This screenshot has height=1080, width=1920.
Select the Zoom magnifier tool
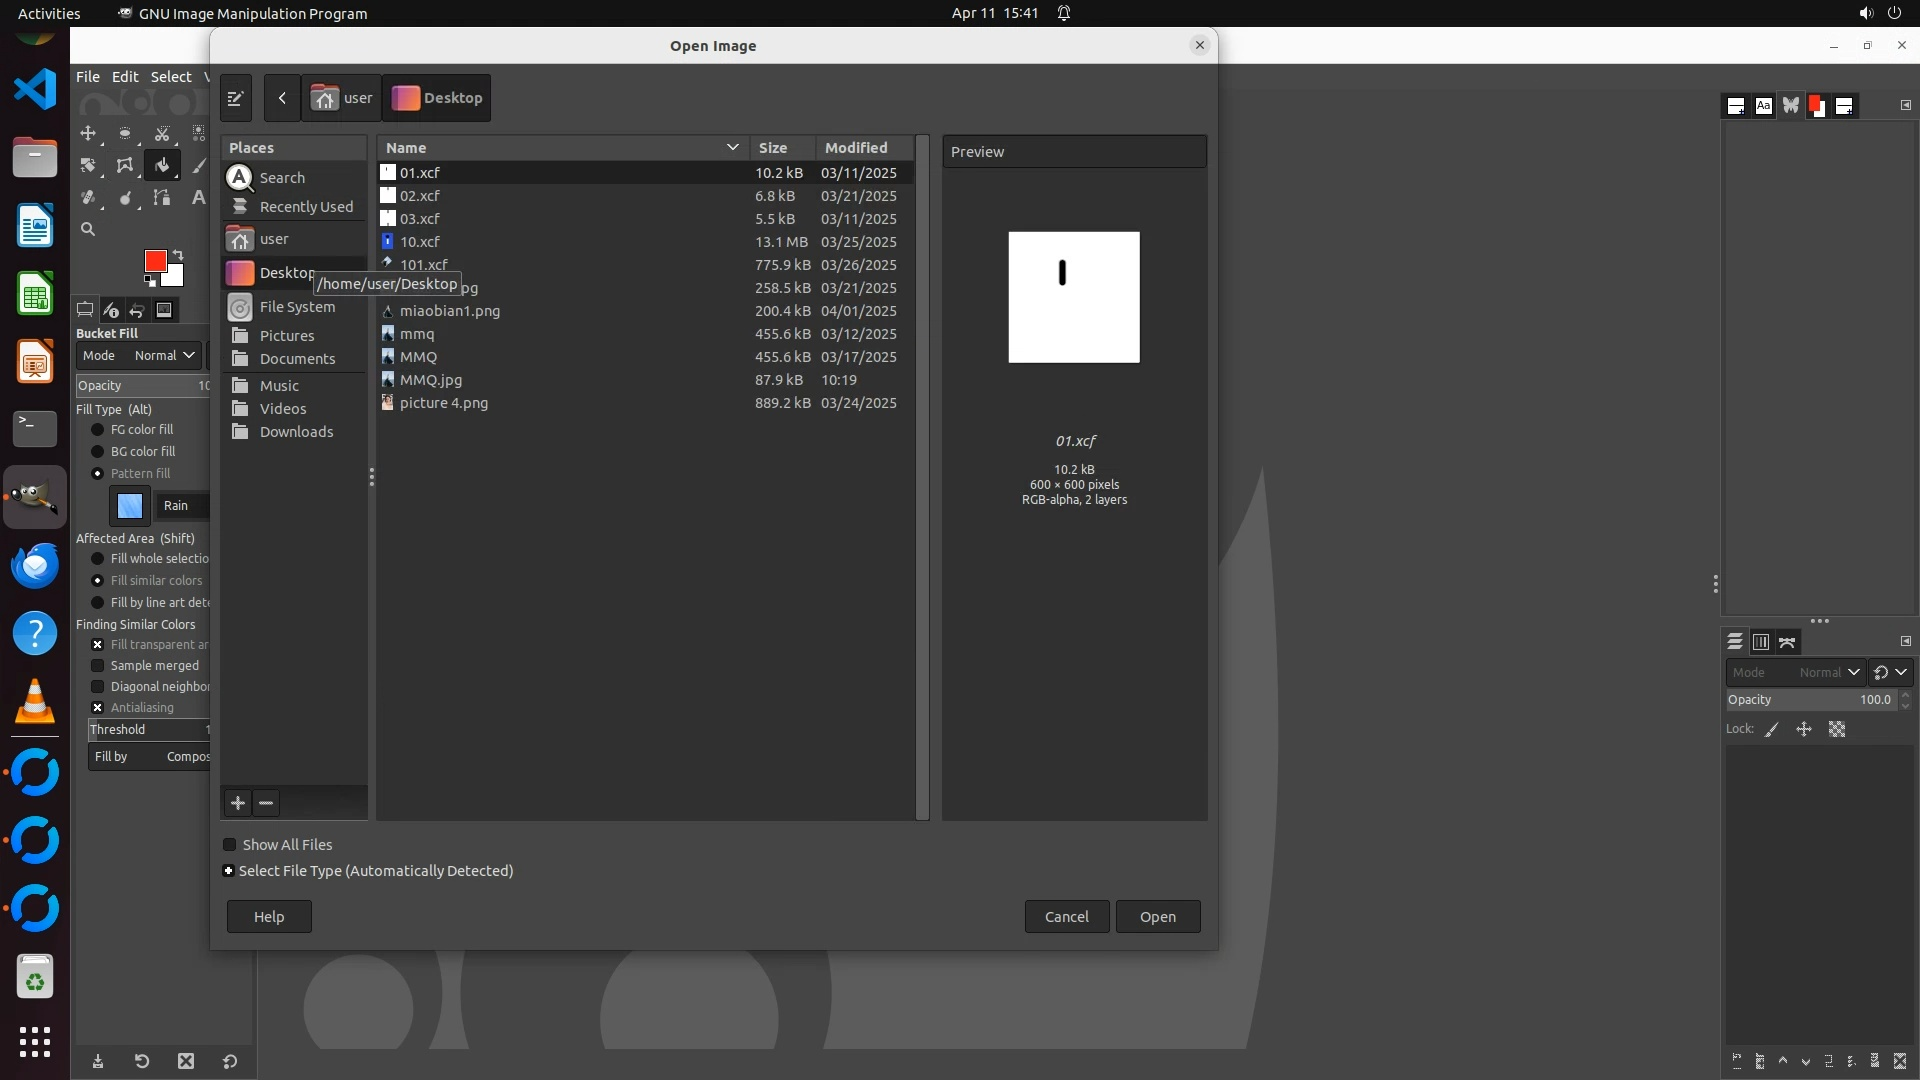[88, 229]
